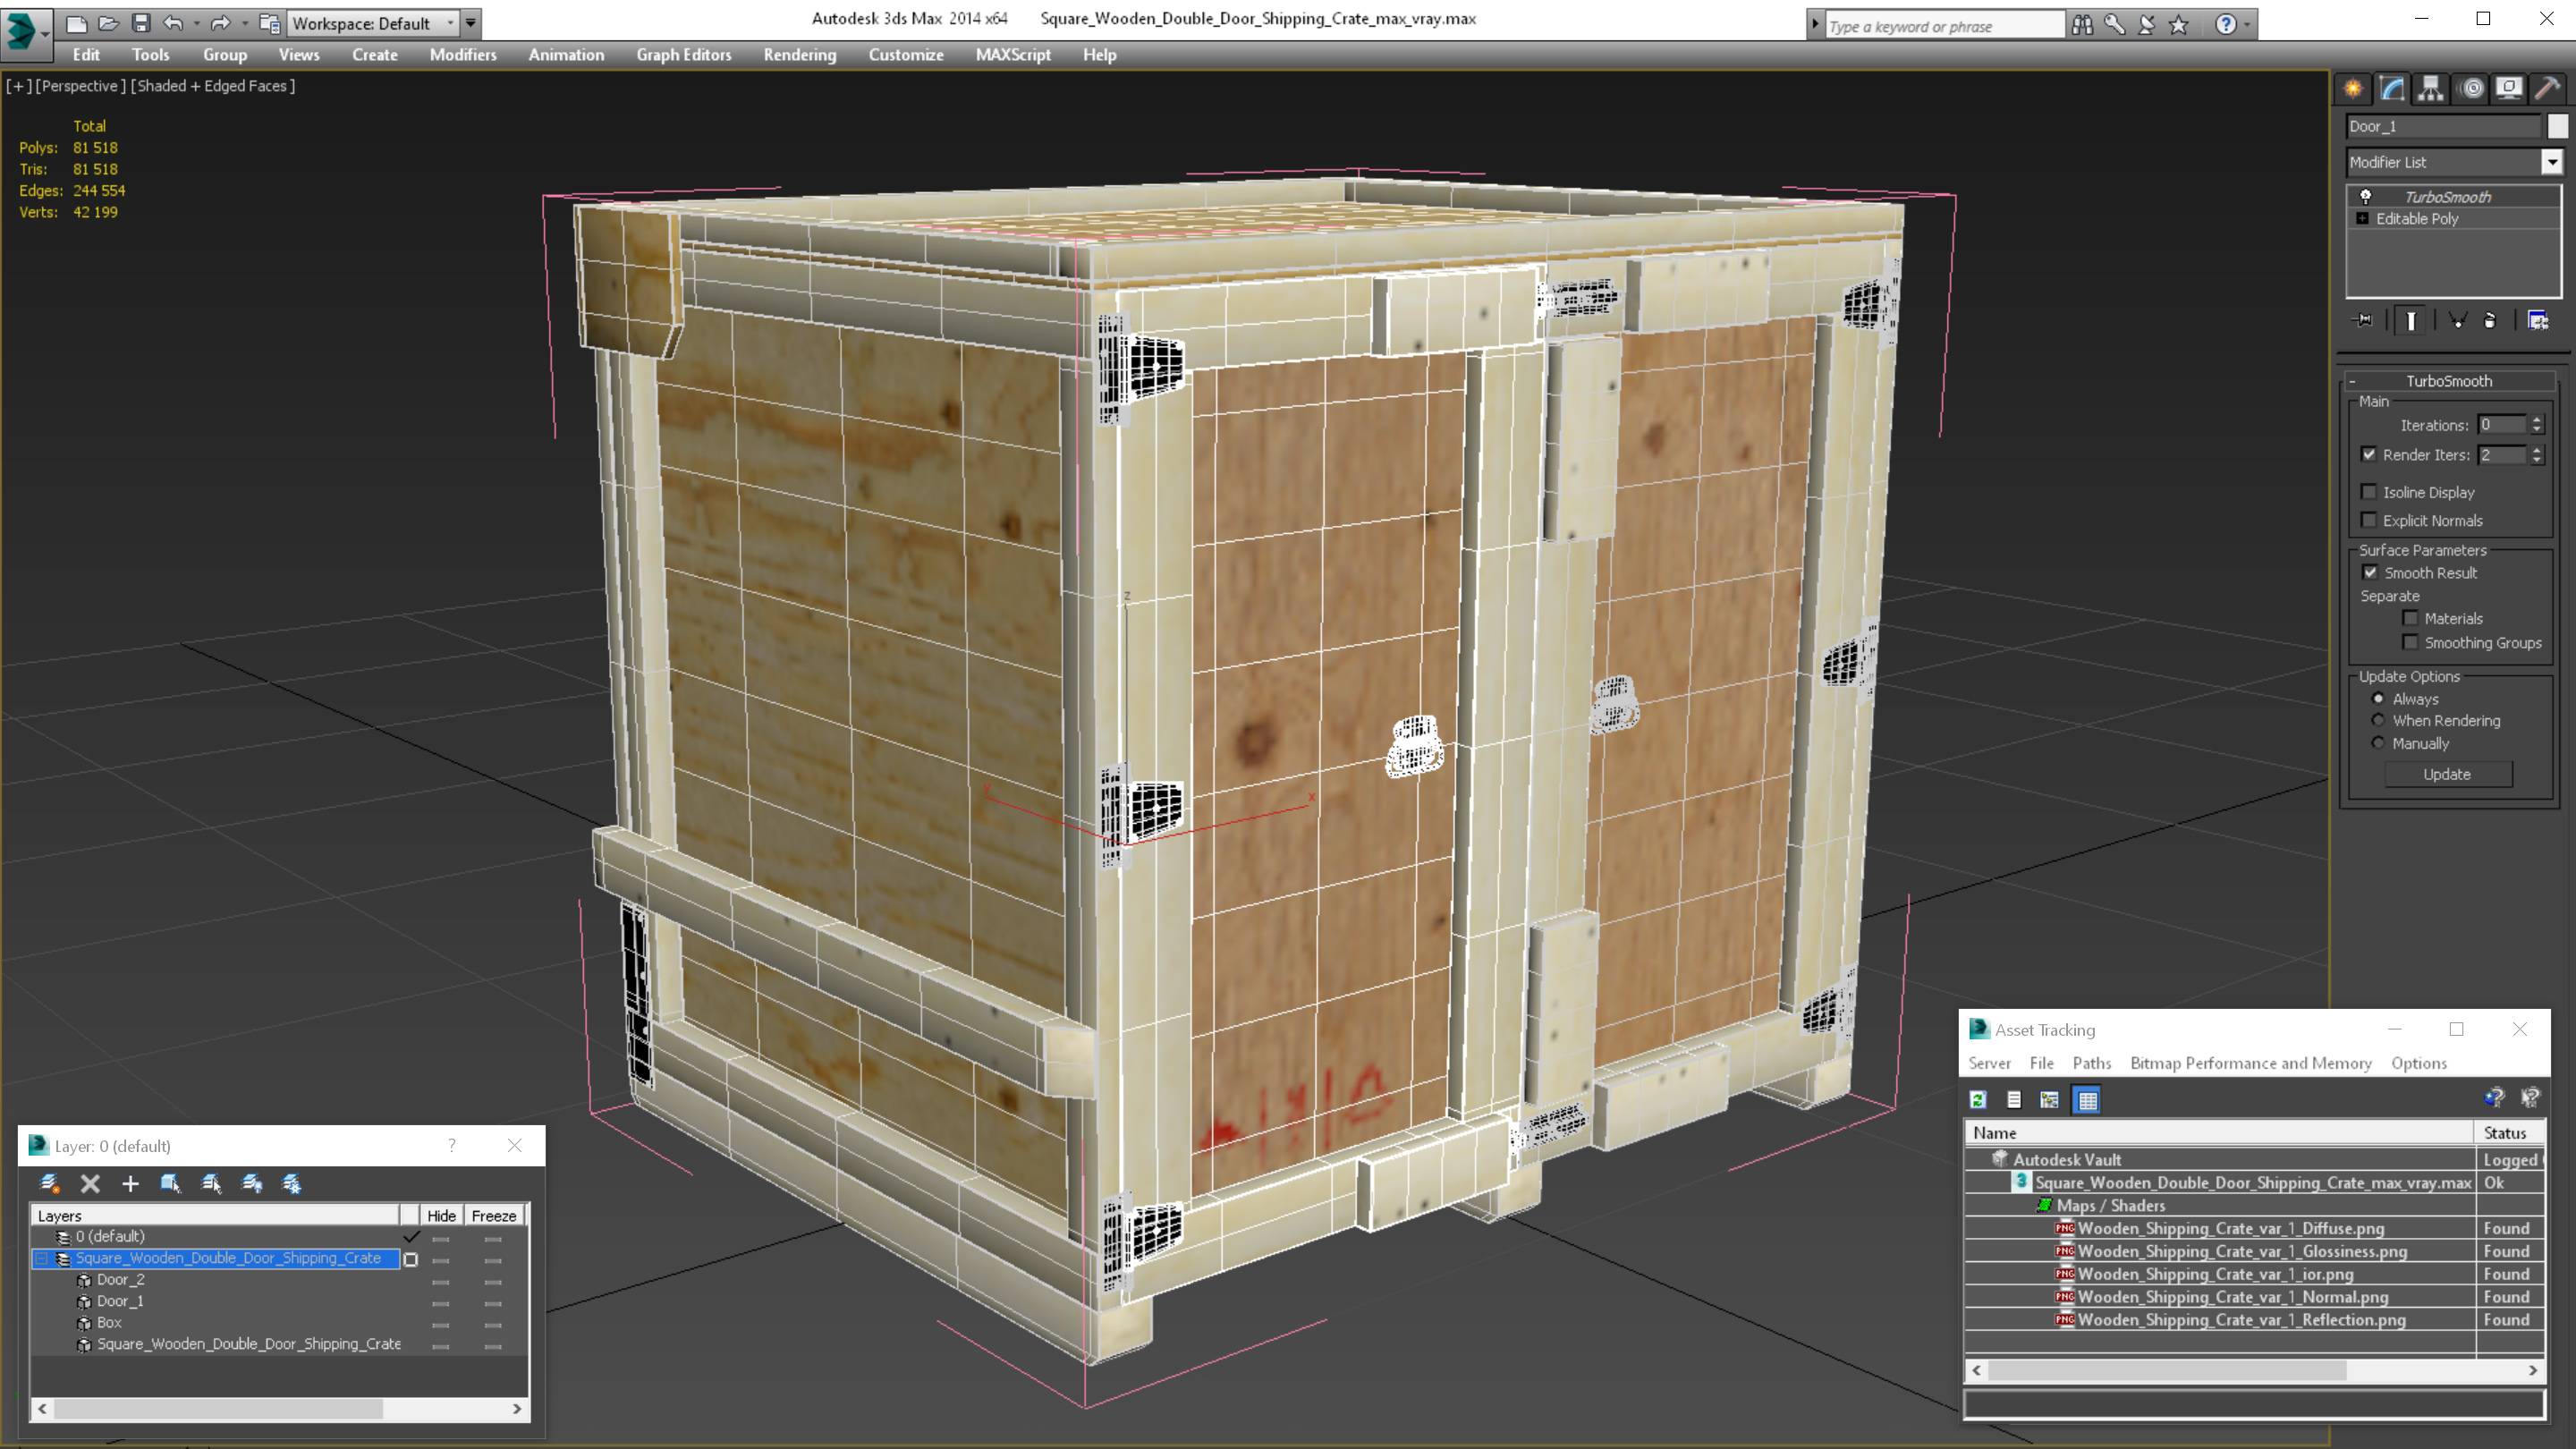Image resolution: width=2576 pixels, height=1449 pixels.
Task: Uncheck the Smooth Result checkbox
Action: coord(2369,573)
